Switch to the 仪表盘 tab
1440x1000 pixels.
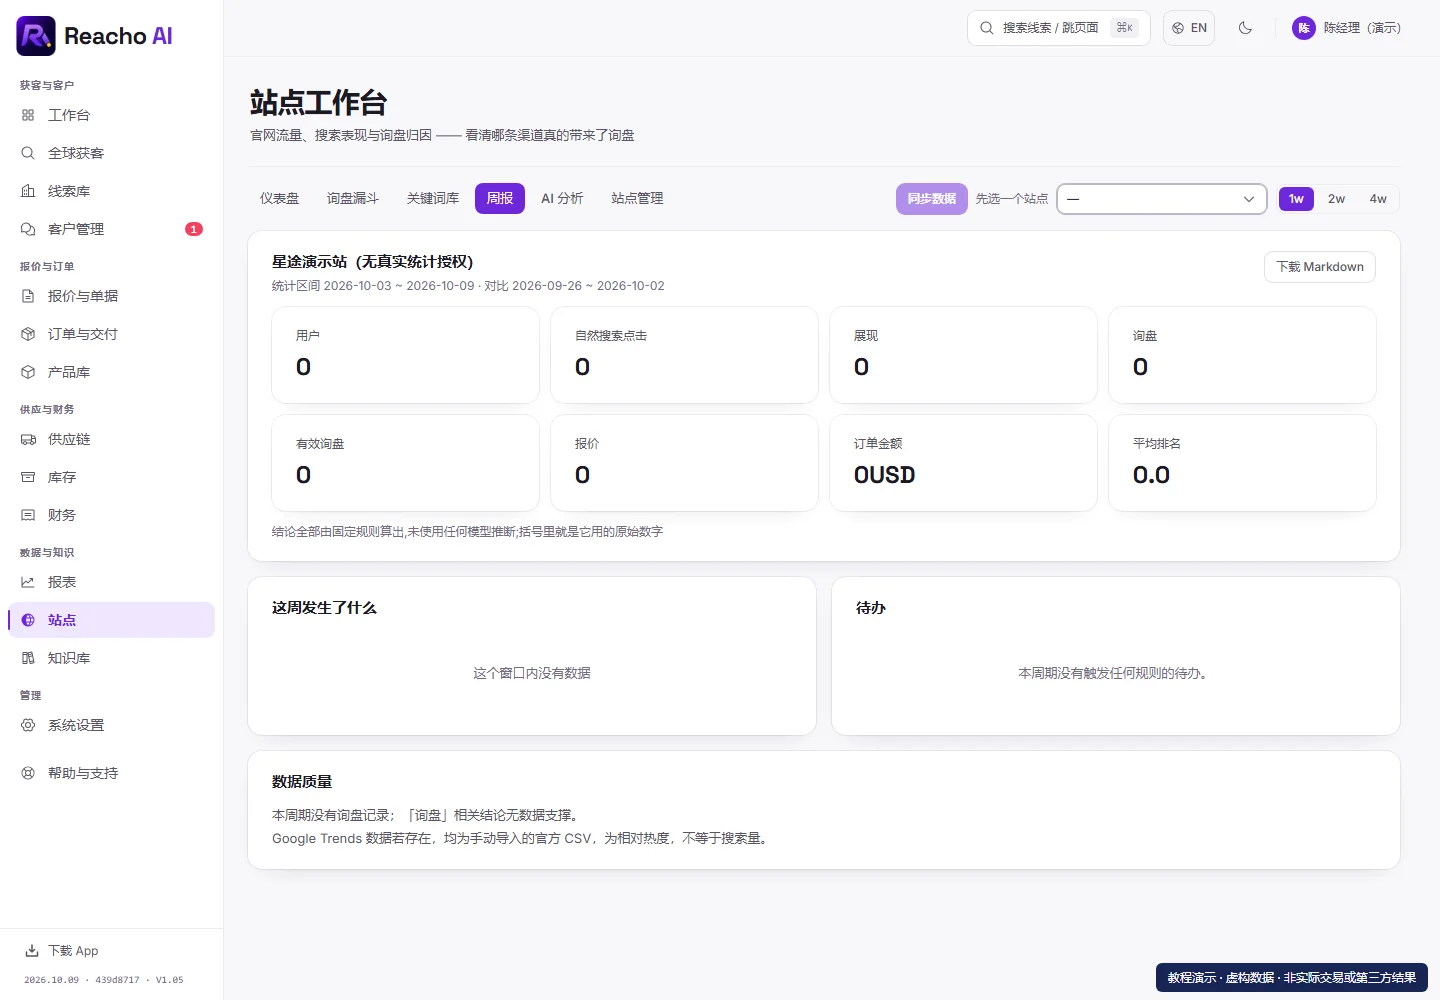point(280,199)
